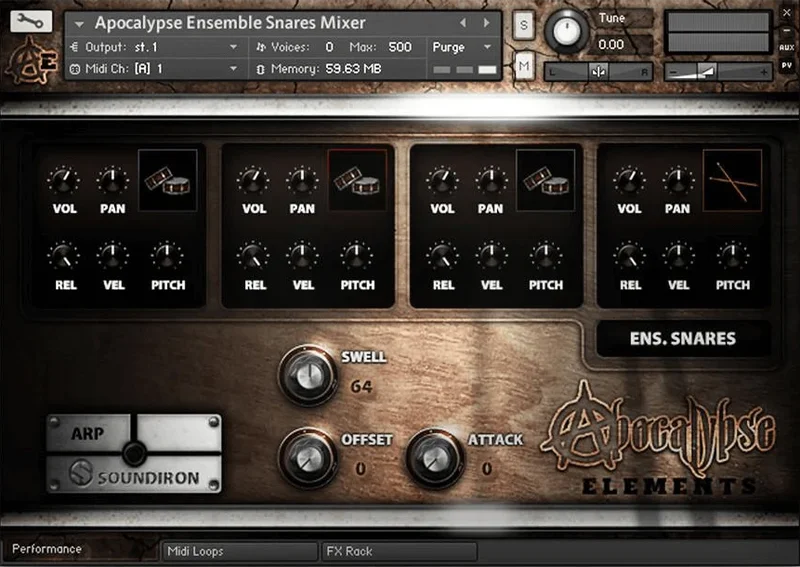Click the first layer PAN knob

coord(112,180)
